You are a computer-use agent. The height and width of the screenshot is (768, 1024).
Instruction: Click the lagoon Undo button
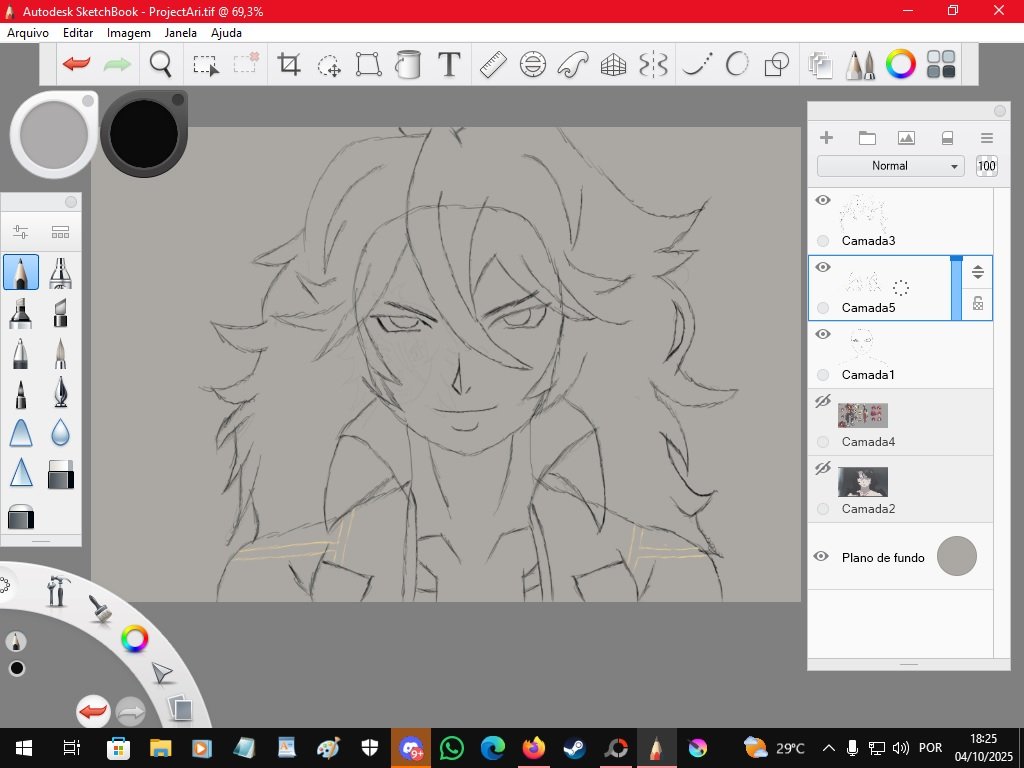coord(93,711)
